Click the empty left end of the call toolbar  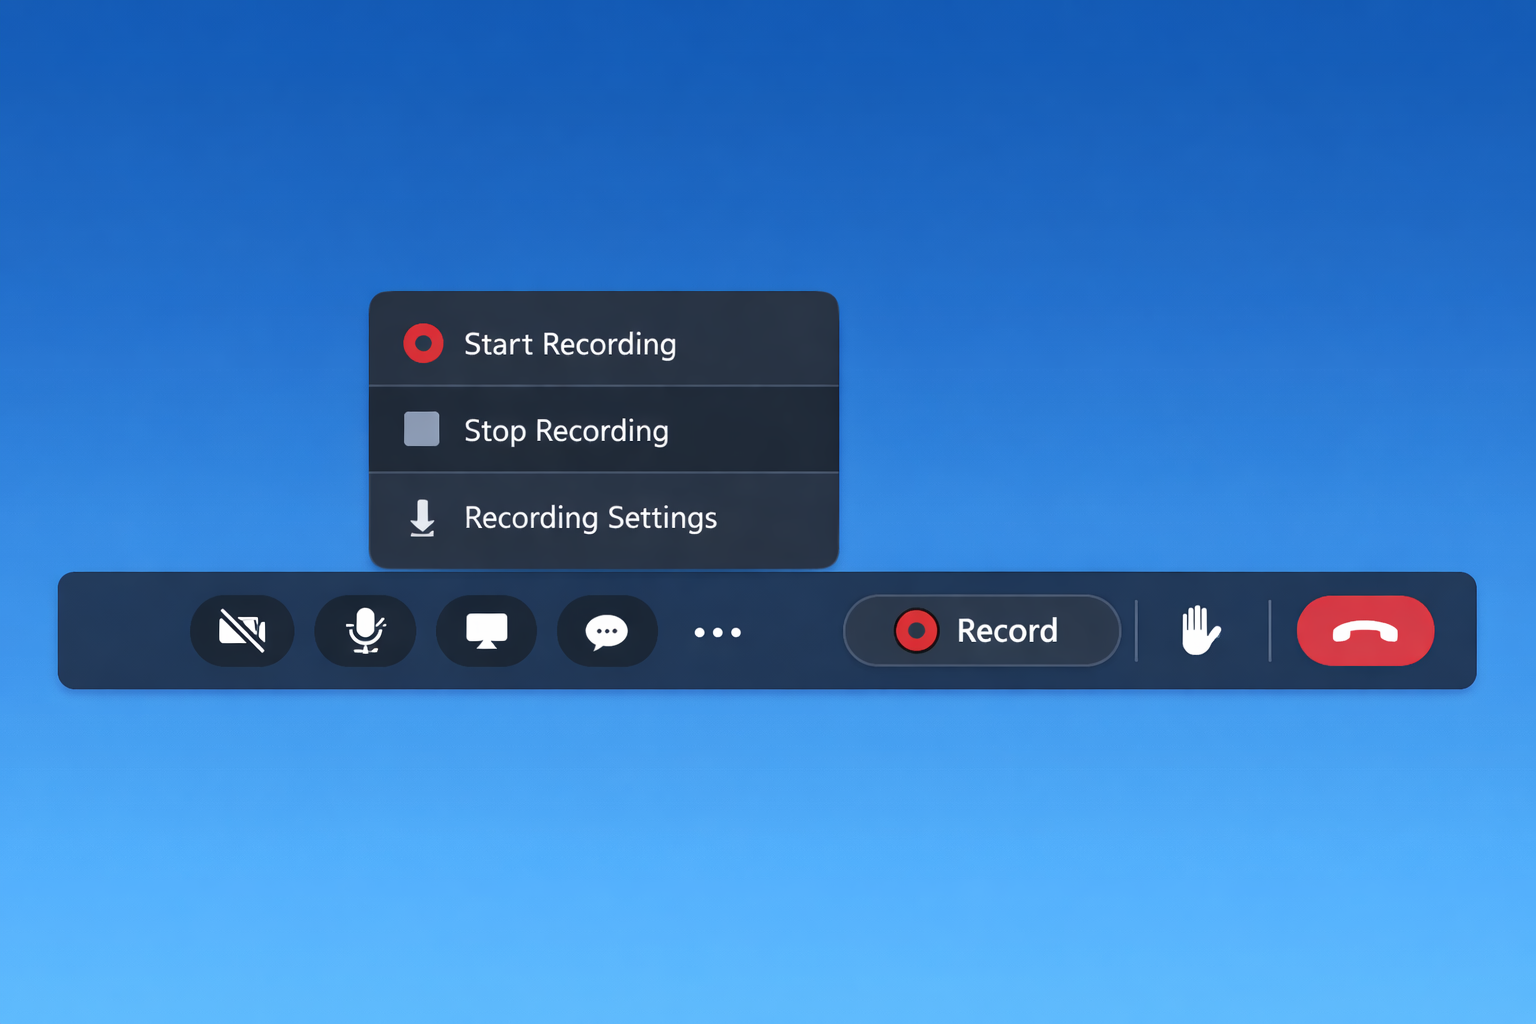120,631
